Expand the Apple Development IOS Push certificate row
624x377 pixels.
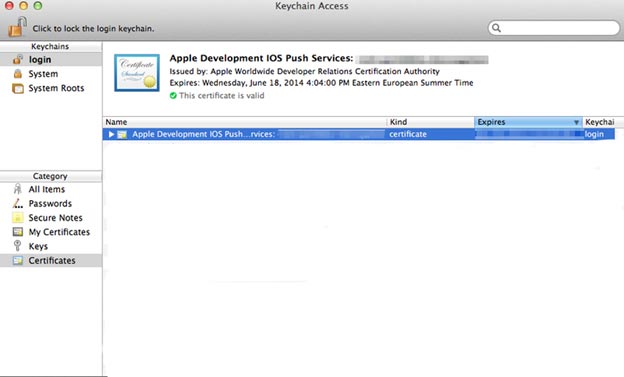click(111, 134)
